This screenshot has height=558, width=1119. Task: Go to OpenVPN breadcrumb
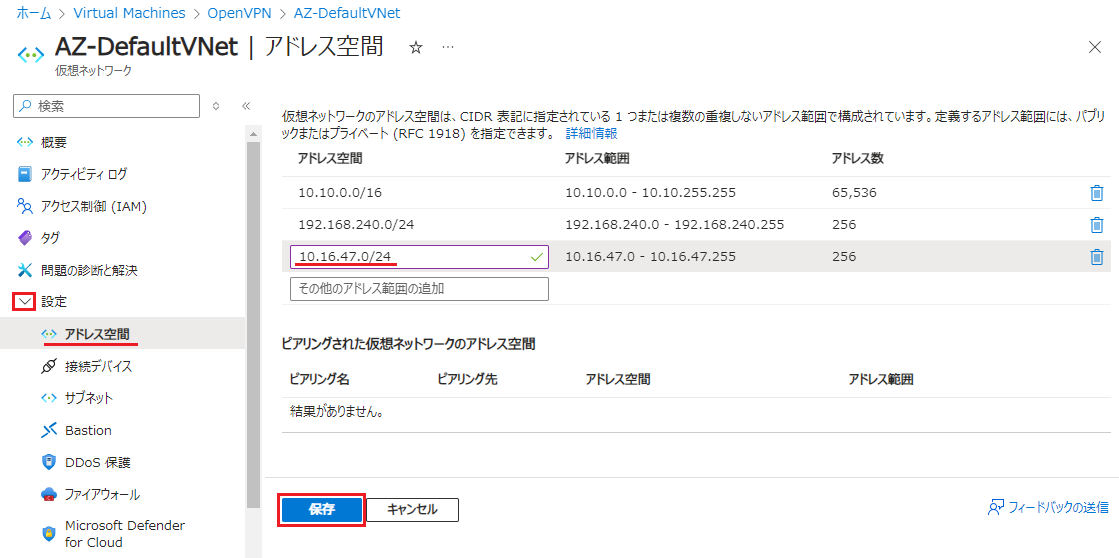pyautogui.click(x=240, y=13)
